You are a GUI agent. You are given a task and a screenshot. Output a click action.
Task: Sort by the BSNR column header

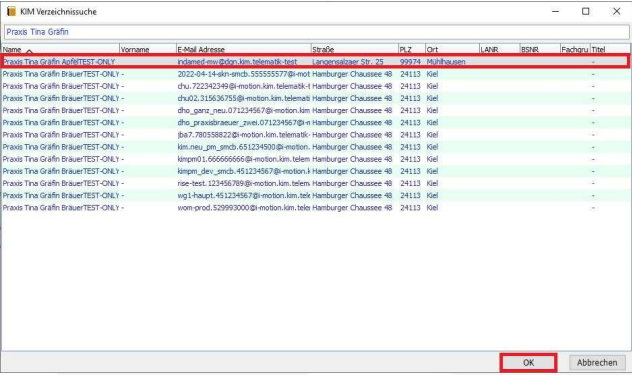[x=540, y=49]
